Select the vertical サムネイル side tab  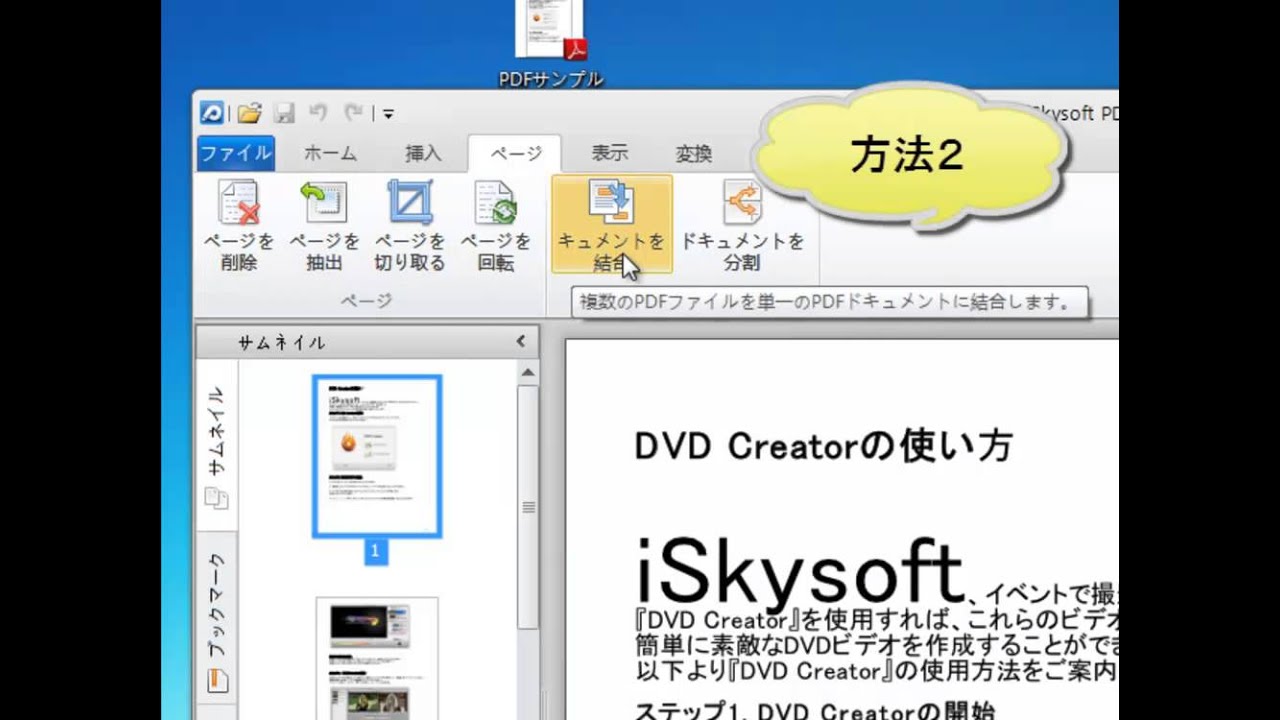217,444
